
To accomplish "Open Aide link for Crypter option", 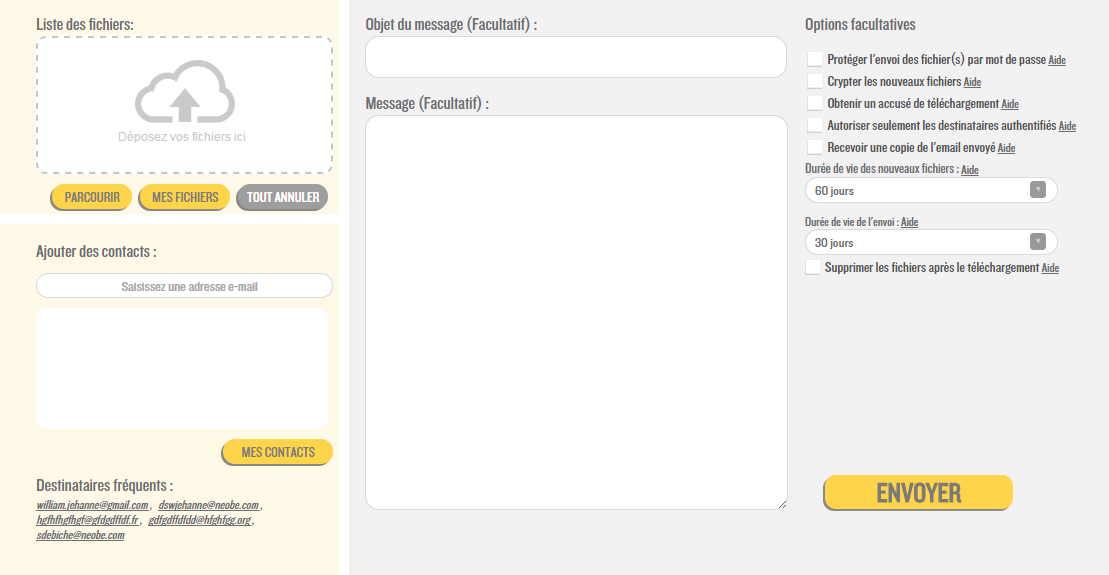I will pyautogui.click(x=972, y=83).
